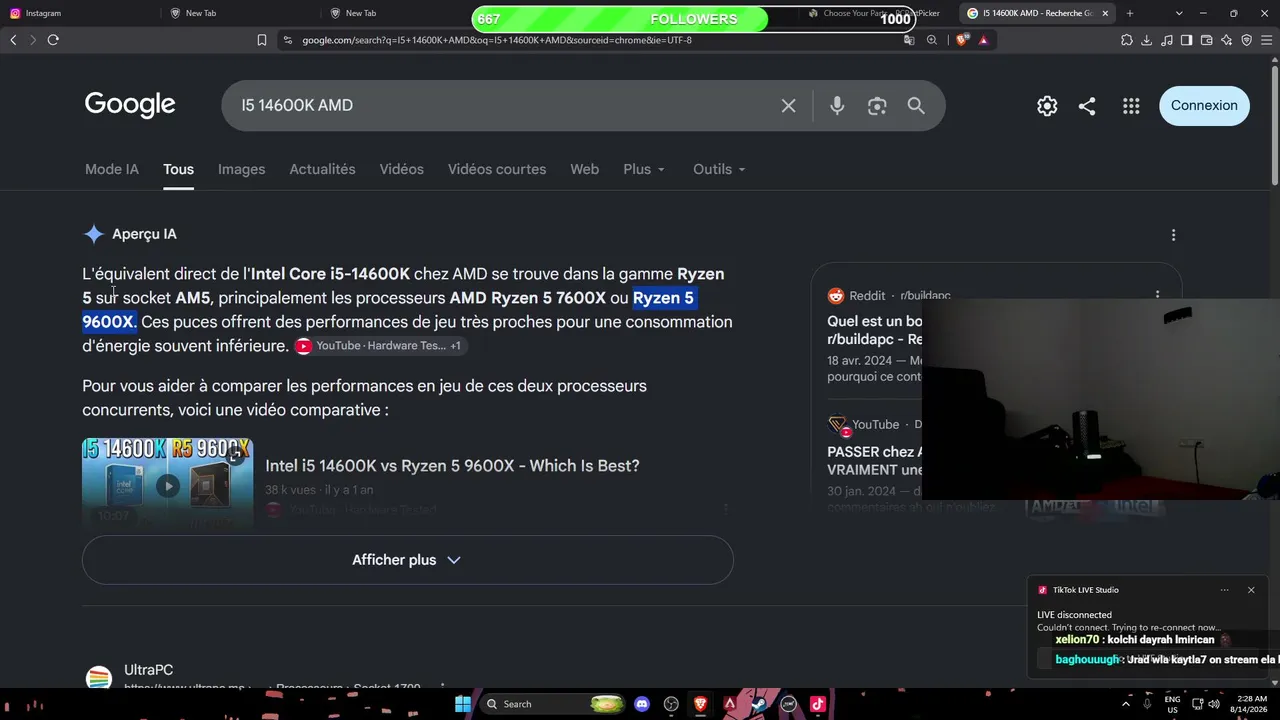The width and height of the screenshot is (1280, 720).
Task: Expand AI overview with Afficher plus
Action: coord(408,560)
